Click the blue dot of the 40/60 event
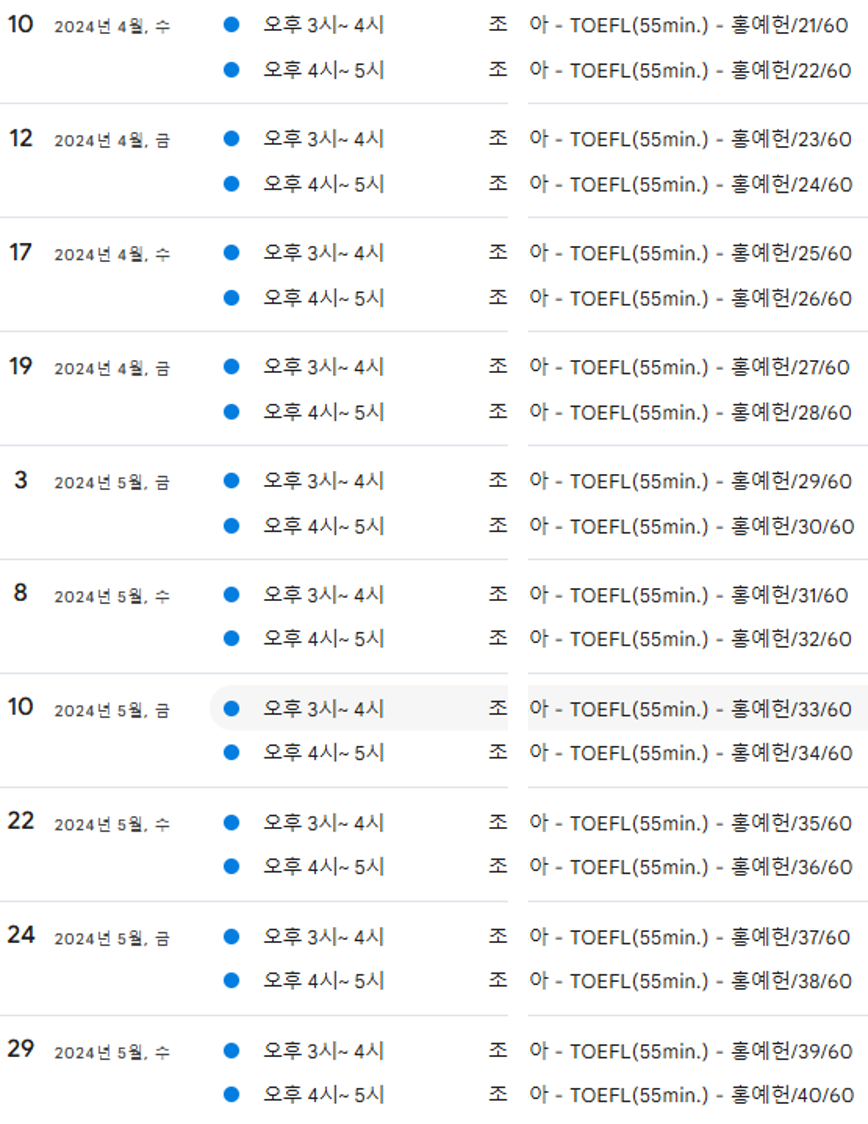Image resolution: width=868 pixels, height=1124 pixels. click(x=232, y=1095)
